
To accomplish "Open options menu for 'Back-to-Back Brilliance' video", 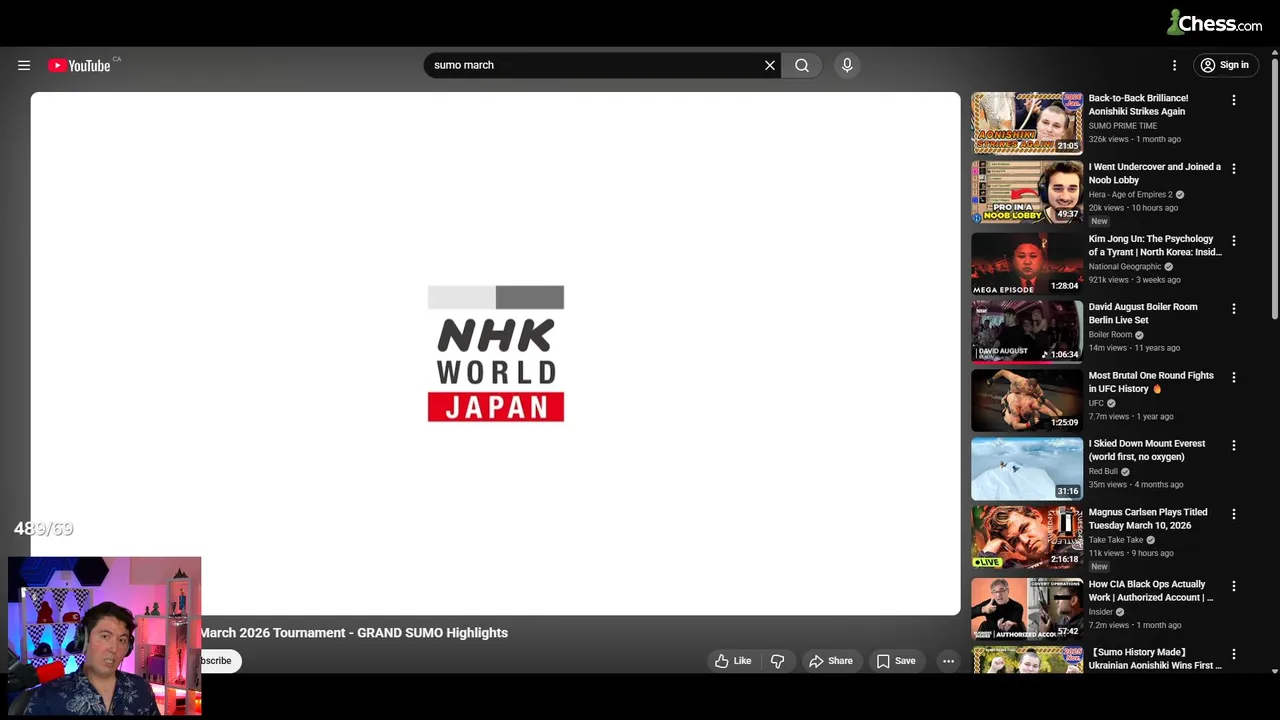I will [1234, 100].
